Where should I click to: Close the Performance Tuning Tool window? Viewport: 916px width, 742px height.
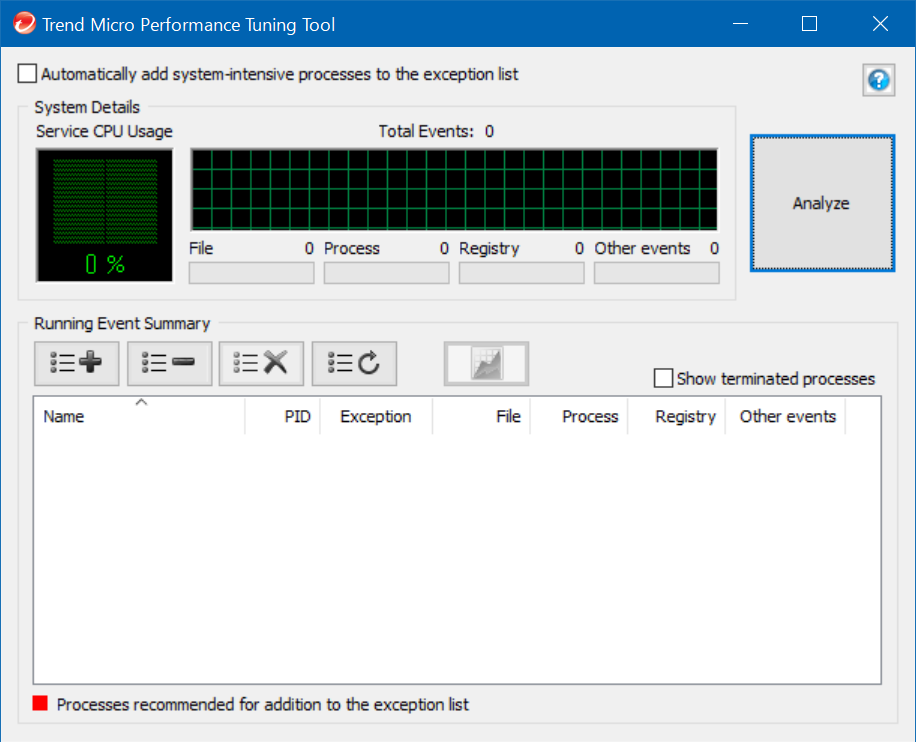pos(880,24)
